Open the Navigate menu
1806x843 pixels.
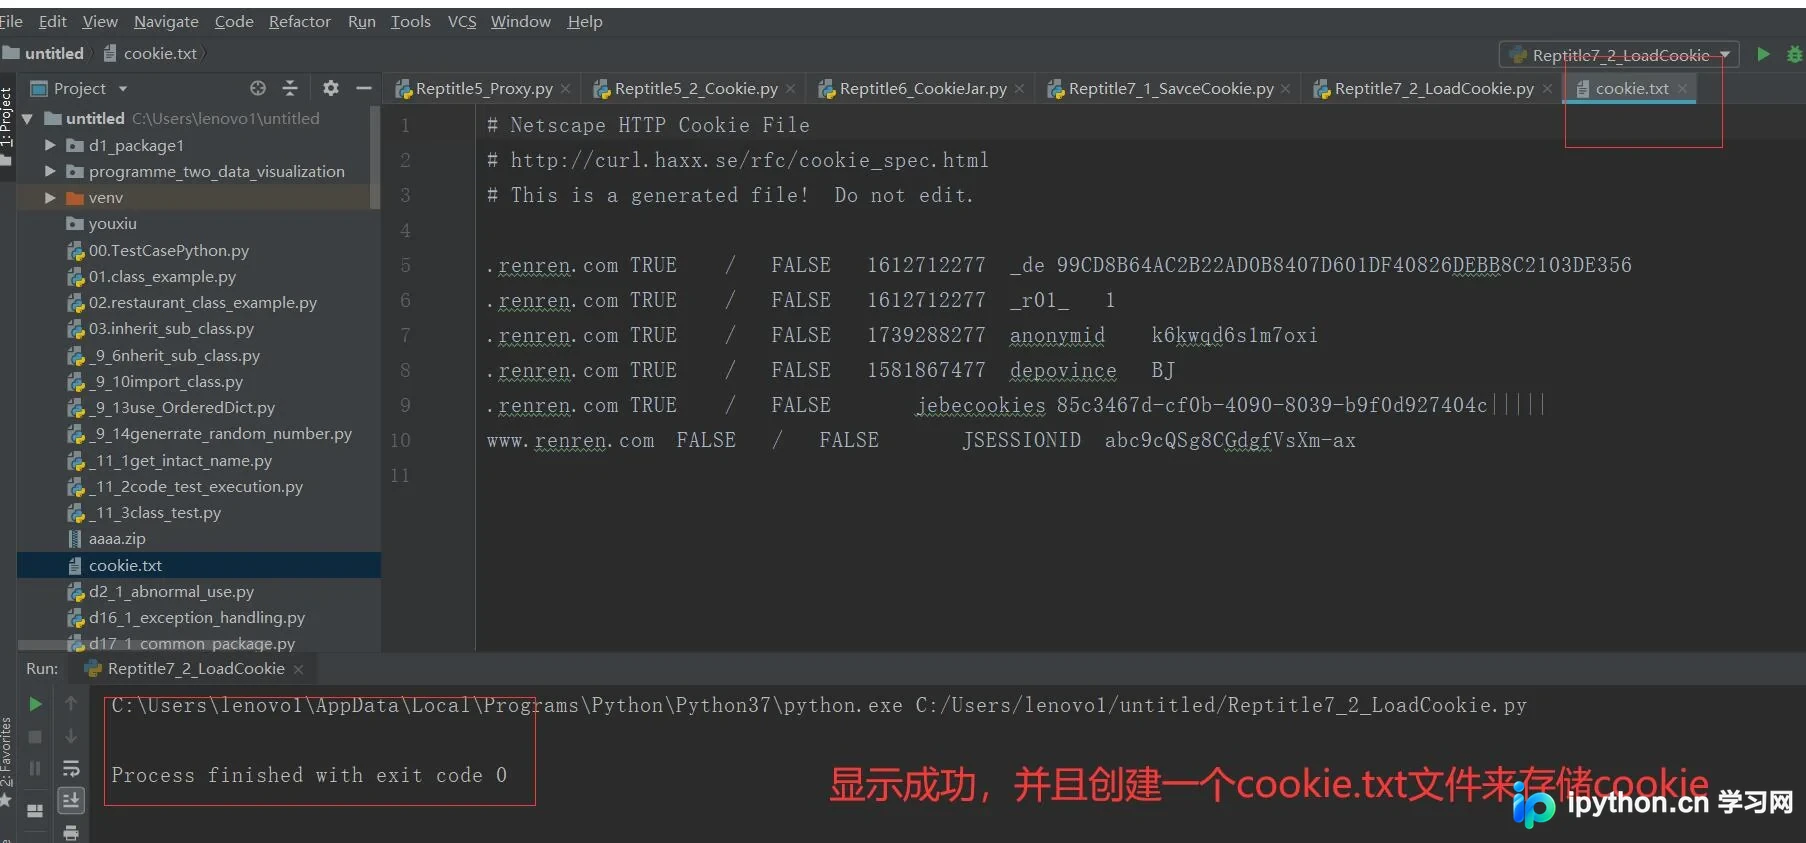coord(166,21)
